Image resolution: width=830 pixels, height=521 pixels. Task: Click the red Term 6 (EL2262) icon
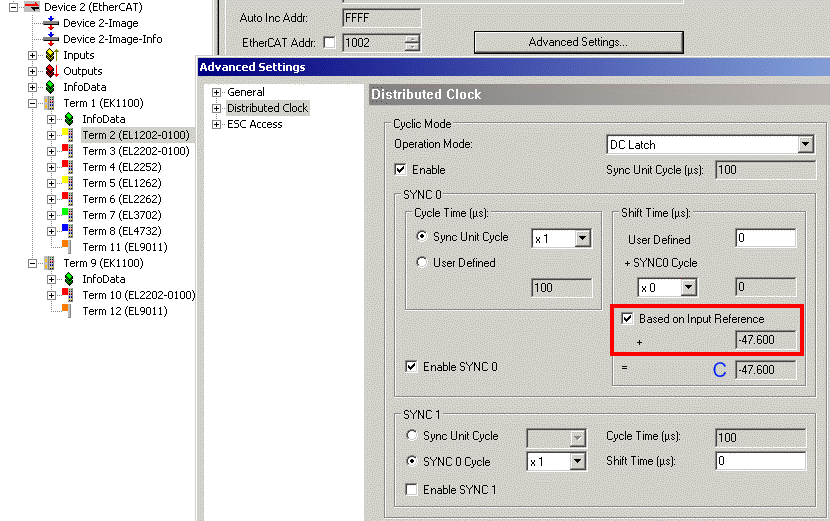click(x=68, y=199)
